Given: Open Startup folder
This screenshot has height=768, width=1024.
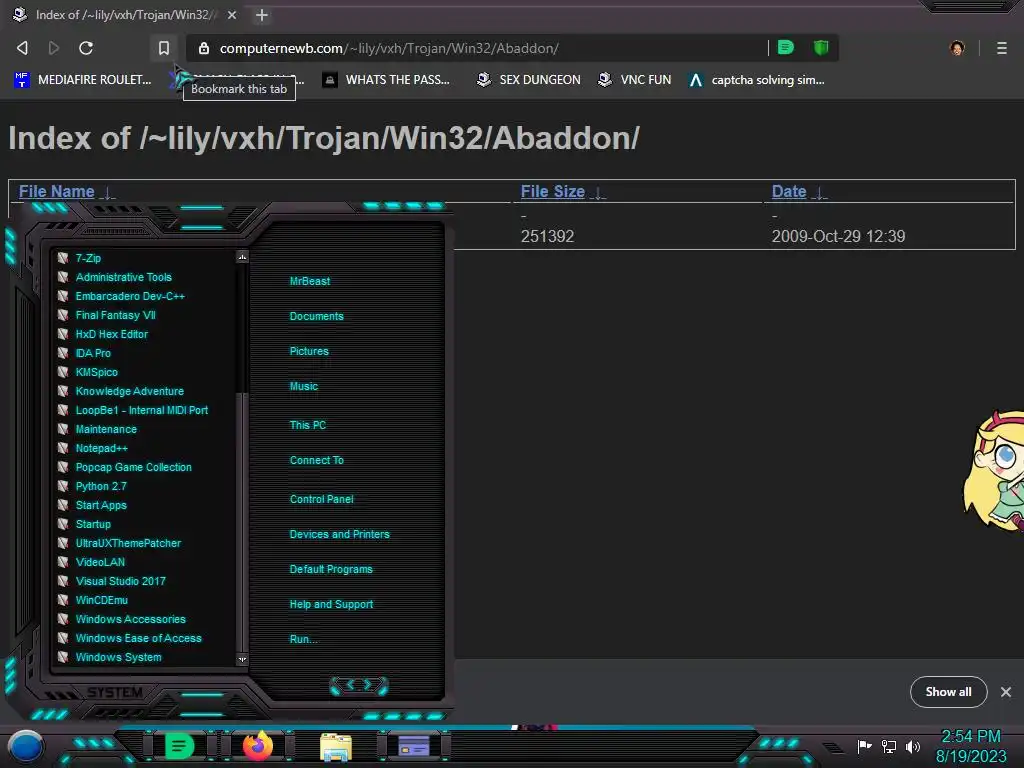Looking at the screenshot, I should click(x=93, y=523).
